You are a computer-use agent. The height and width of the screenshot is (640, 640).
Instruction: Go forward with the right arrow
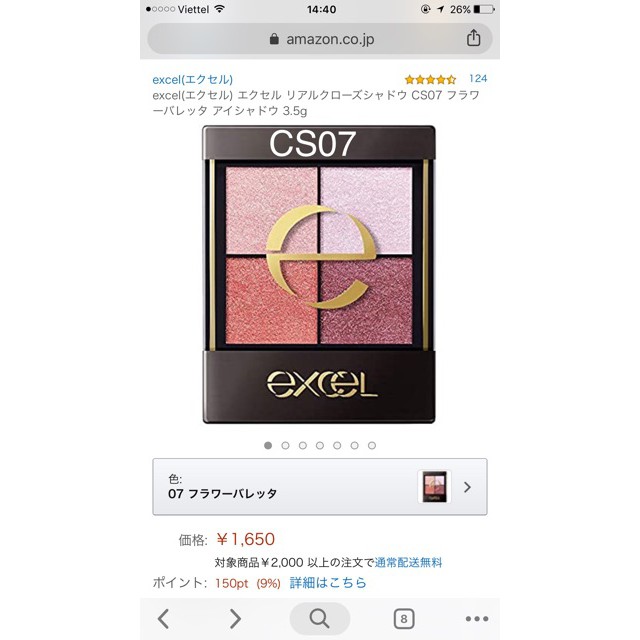coord(235,619)
